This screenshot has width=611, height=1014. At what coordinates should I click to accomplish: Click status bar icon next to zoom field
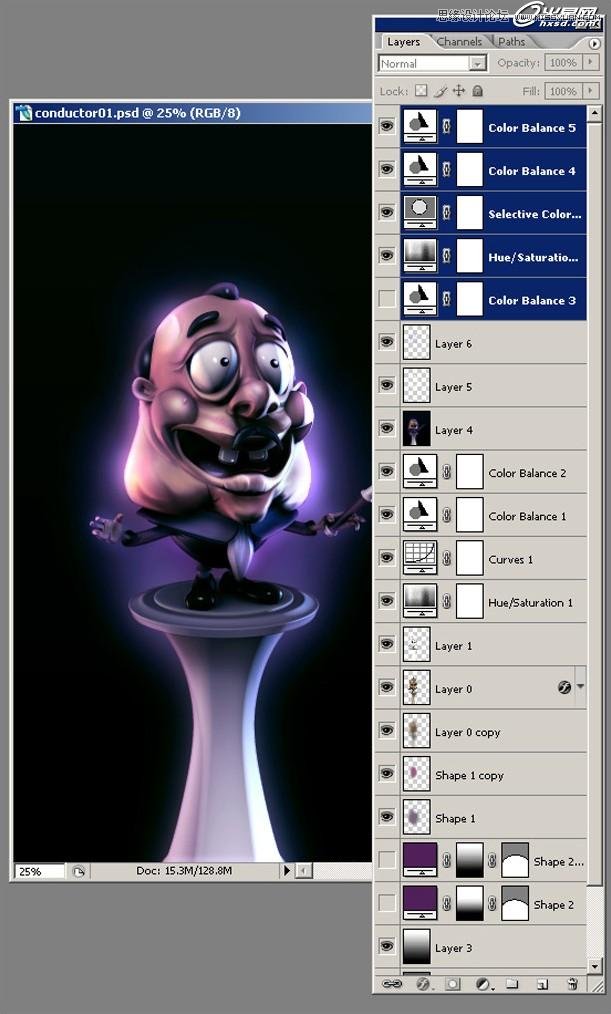click(x=79, y=871)
